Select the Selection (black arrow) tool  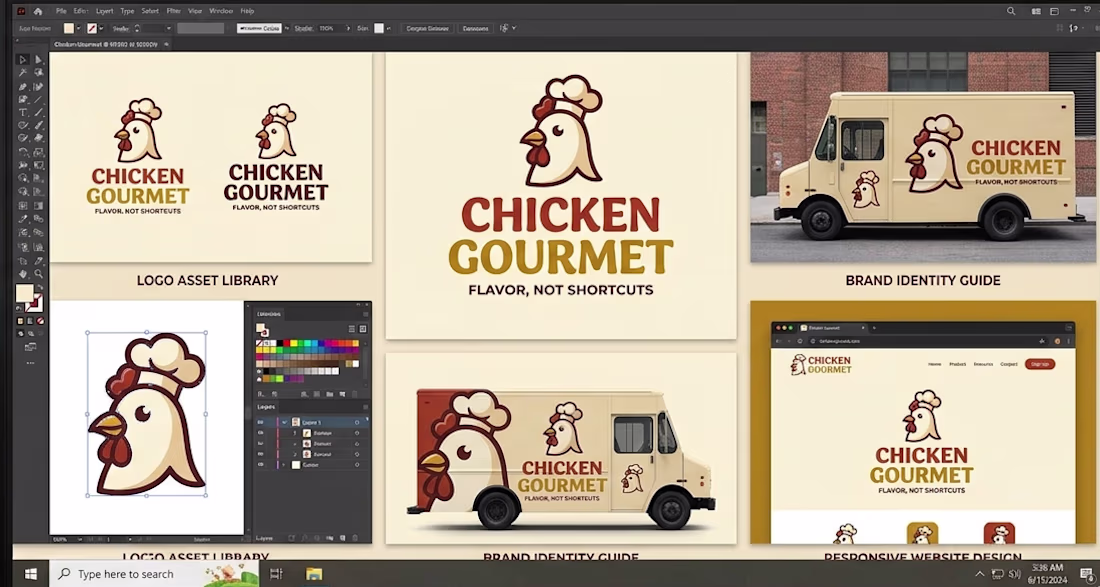(23, 60)
